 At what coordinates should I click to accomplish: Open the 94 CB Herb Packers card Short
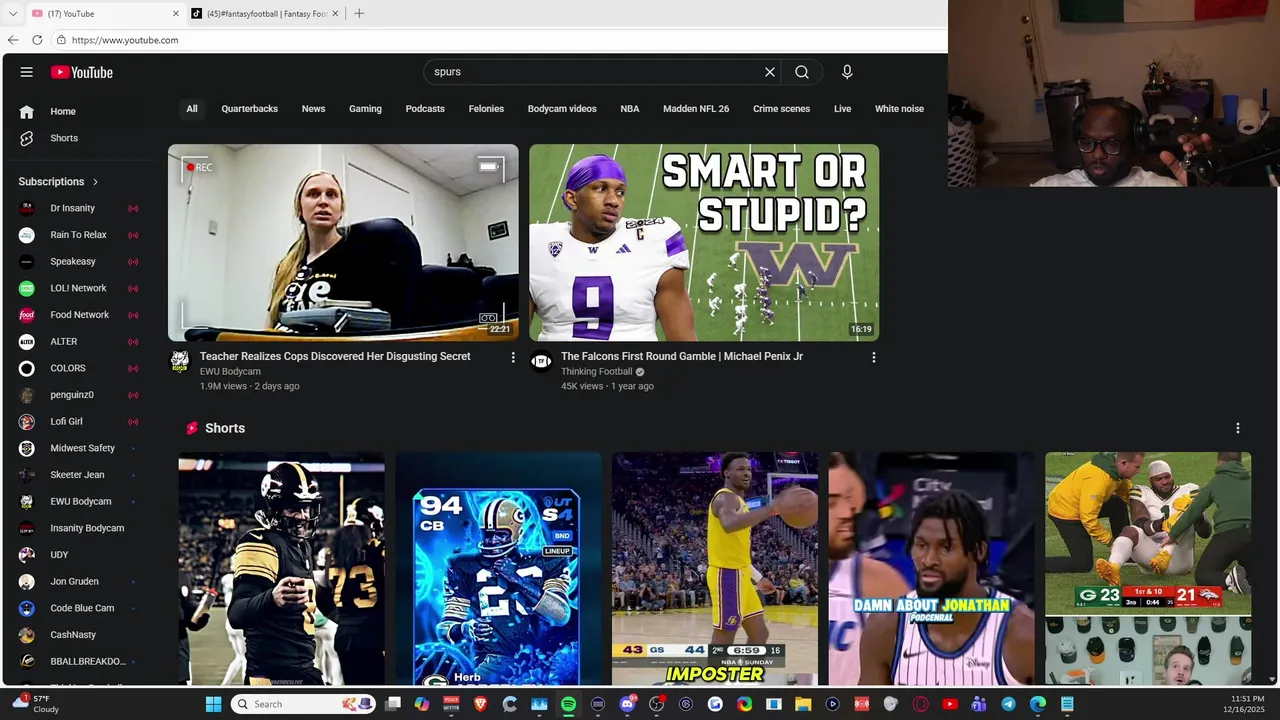click(x=498, y=568)
